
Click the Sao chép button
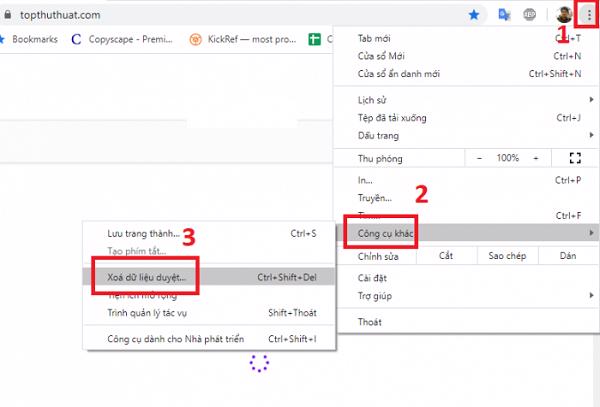coord(507,256)
